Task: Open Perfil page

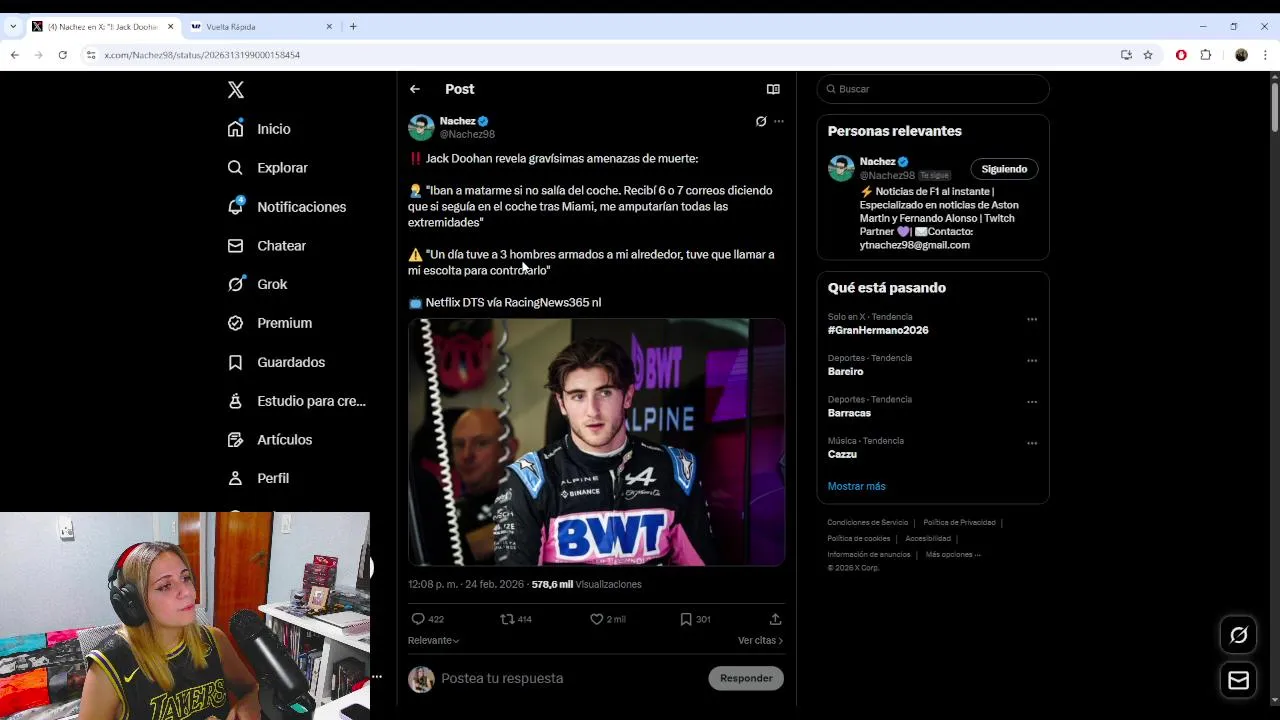Action: tap(258, 478)
